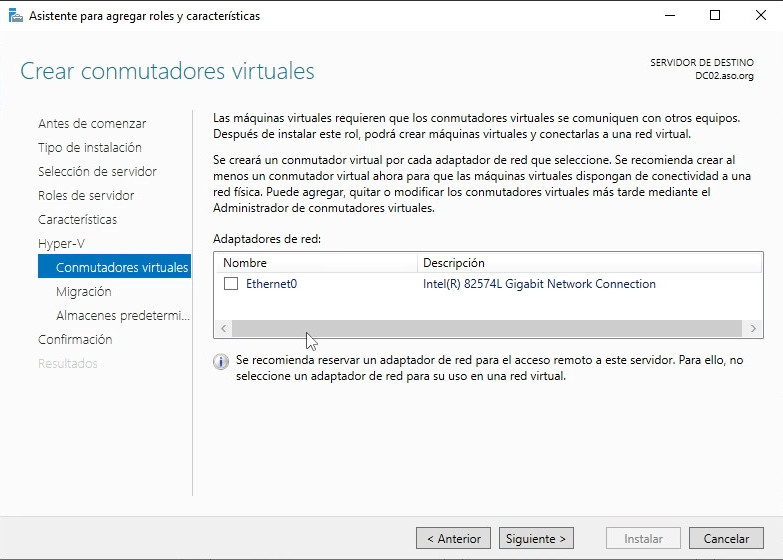Navigate to Selección de servidor
Screen dimensions: 783x560
97,172
